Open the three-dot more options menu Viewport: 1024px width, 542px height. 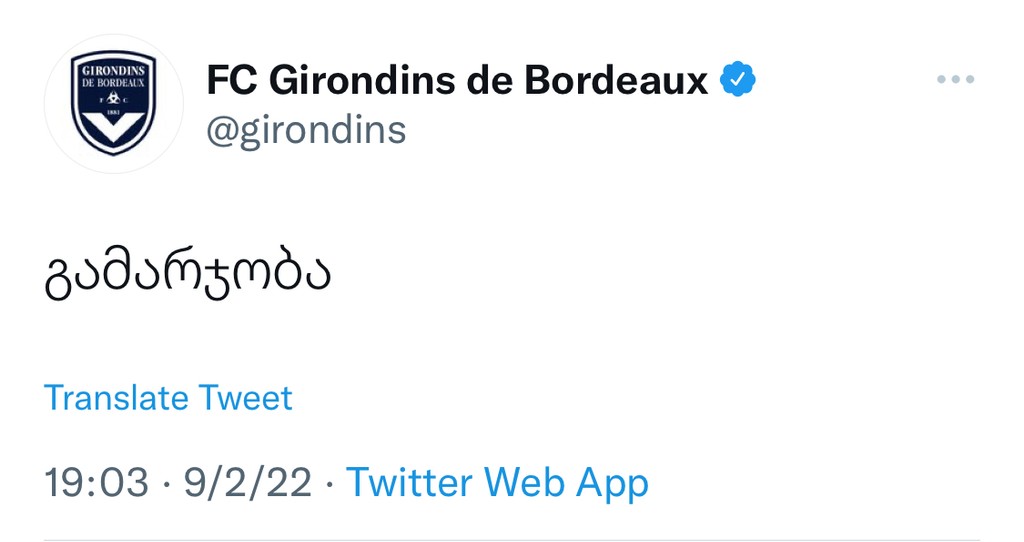[x=955, y=80]
